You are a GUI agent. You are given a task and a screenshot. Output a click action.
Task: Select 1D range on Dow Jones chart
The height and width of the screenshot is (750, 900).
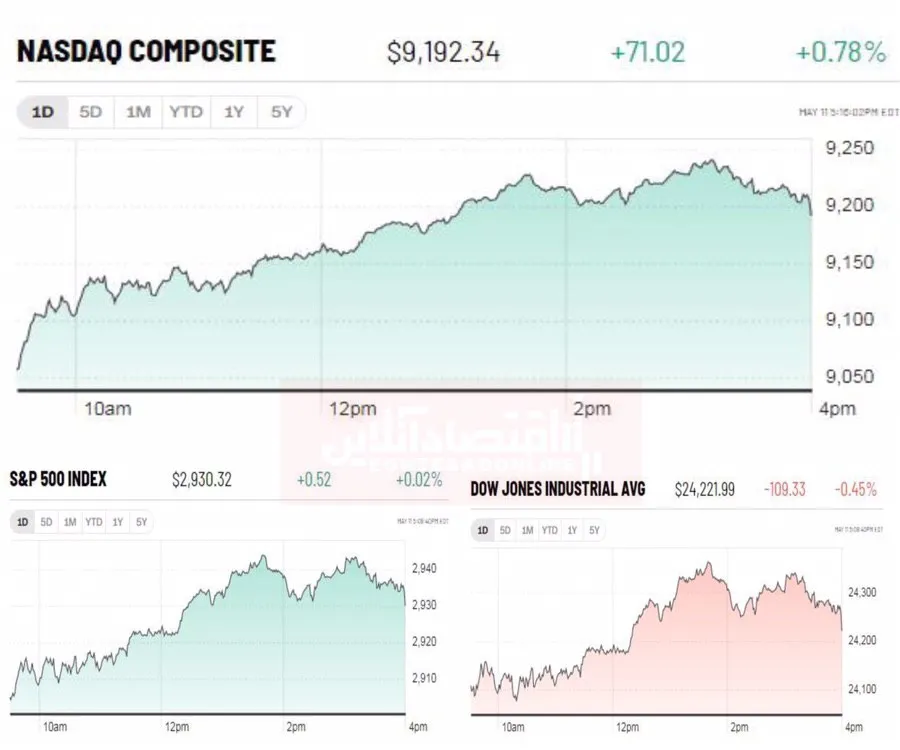483,530
